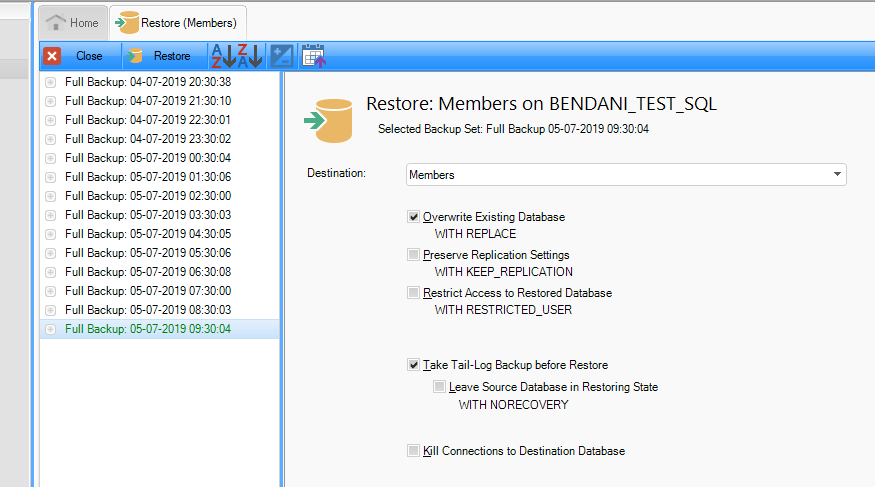Click the large database restore icon in header
875x487 pixels.
pyautogui.click(x=329, y=120)
